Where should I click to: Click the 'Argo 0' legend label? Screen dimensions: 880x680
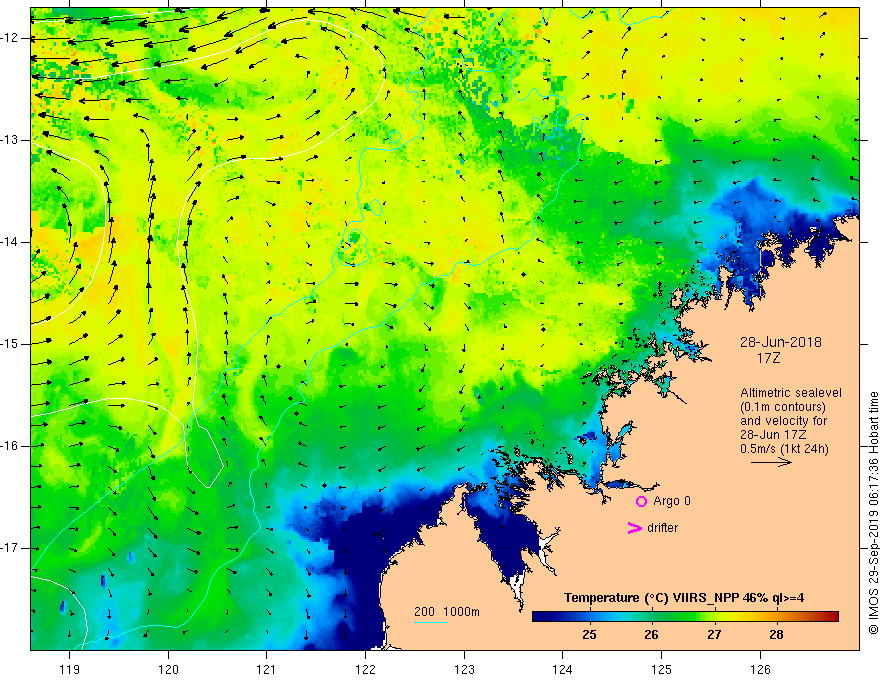click(672, 501)
